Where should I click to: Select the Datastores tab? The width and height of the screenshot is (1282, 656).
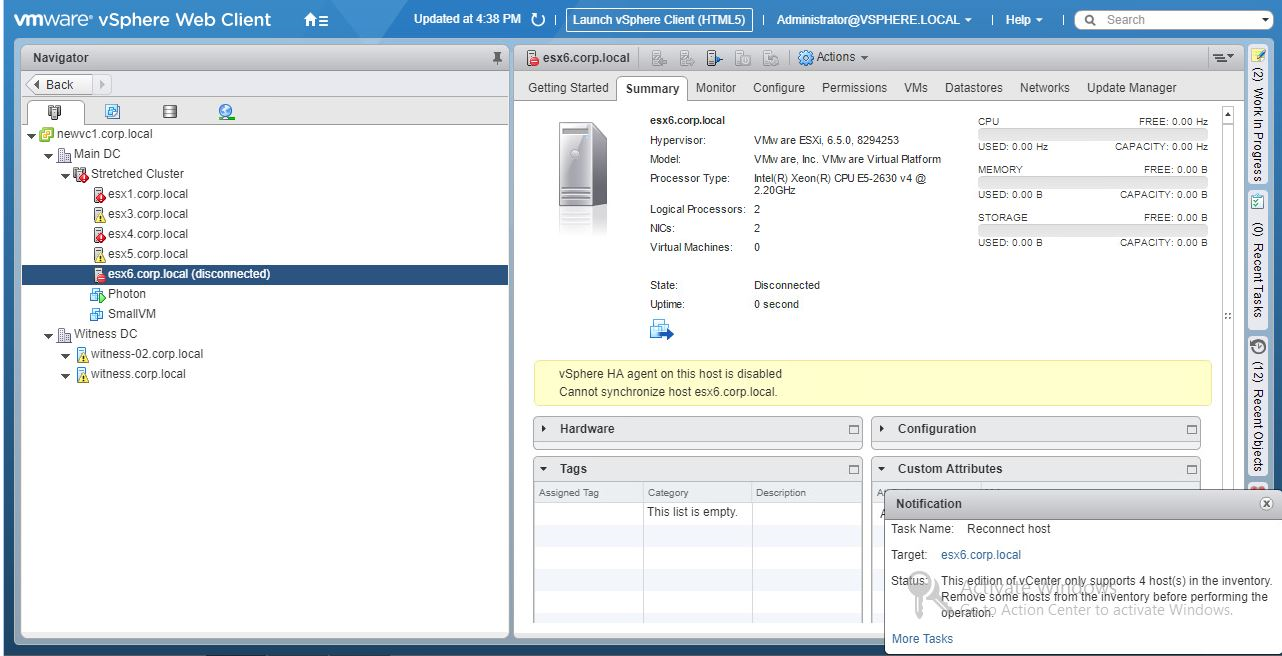972,88
